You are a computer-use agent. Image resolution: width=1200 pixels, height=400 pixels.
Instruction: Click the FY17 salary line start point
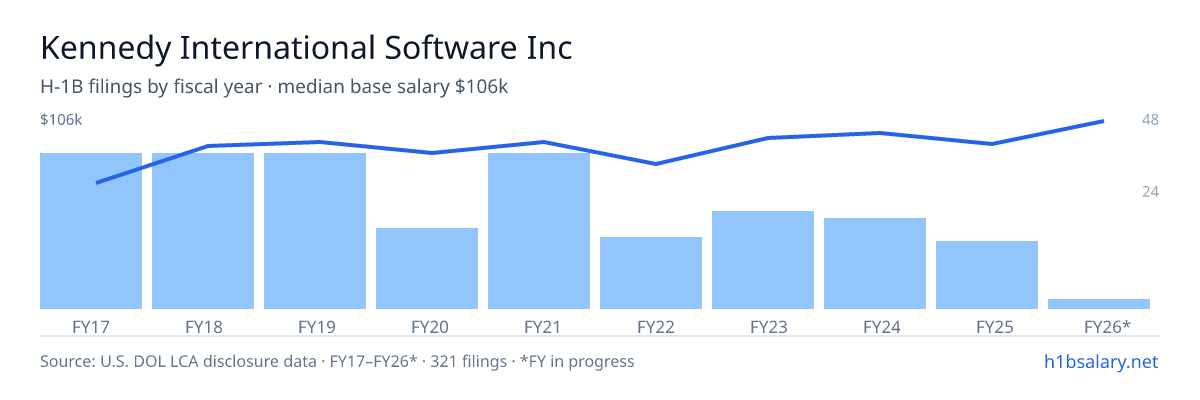pos(97,183)
